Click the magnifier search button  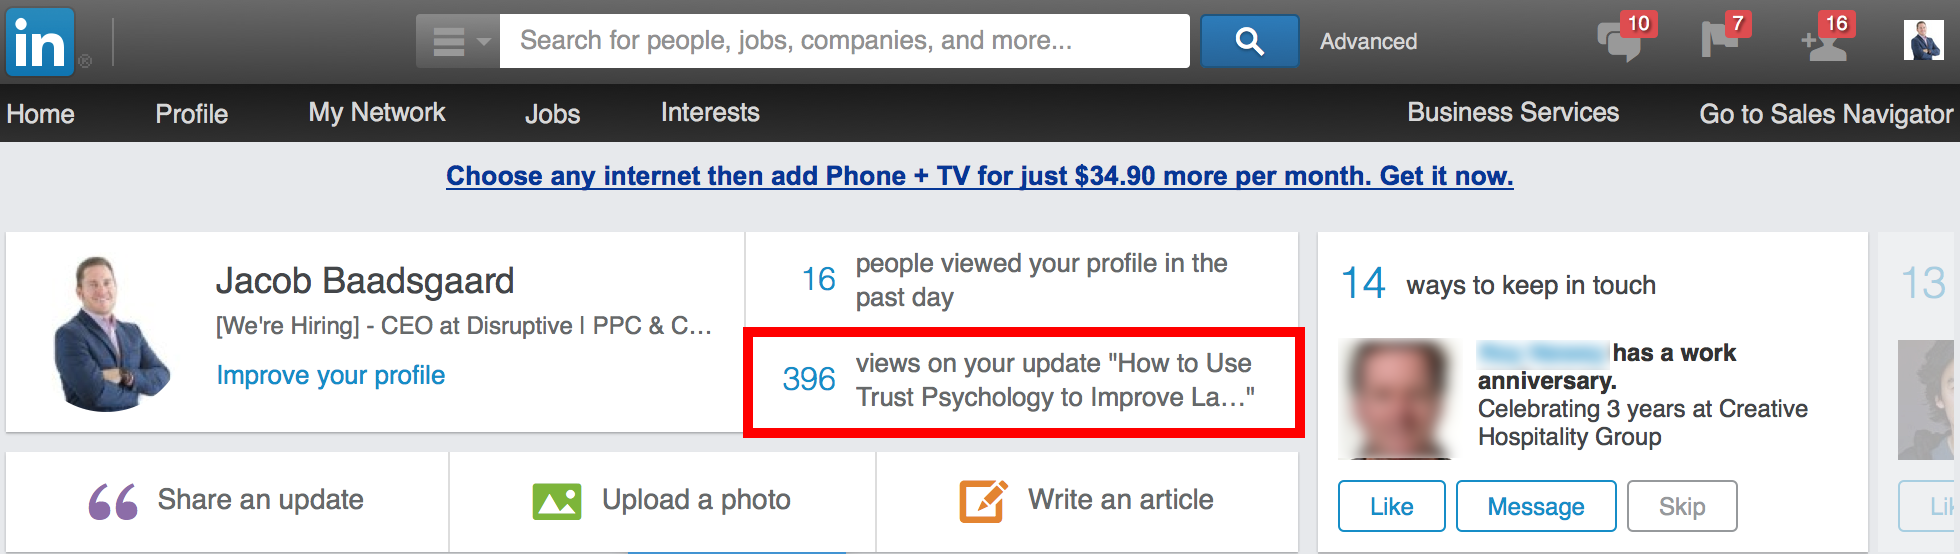pos(1250,41)
